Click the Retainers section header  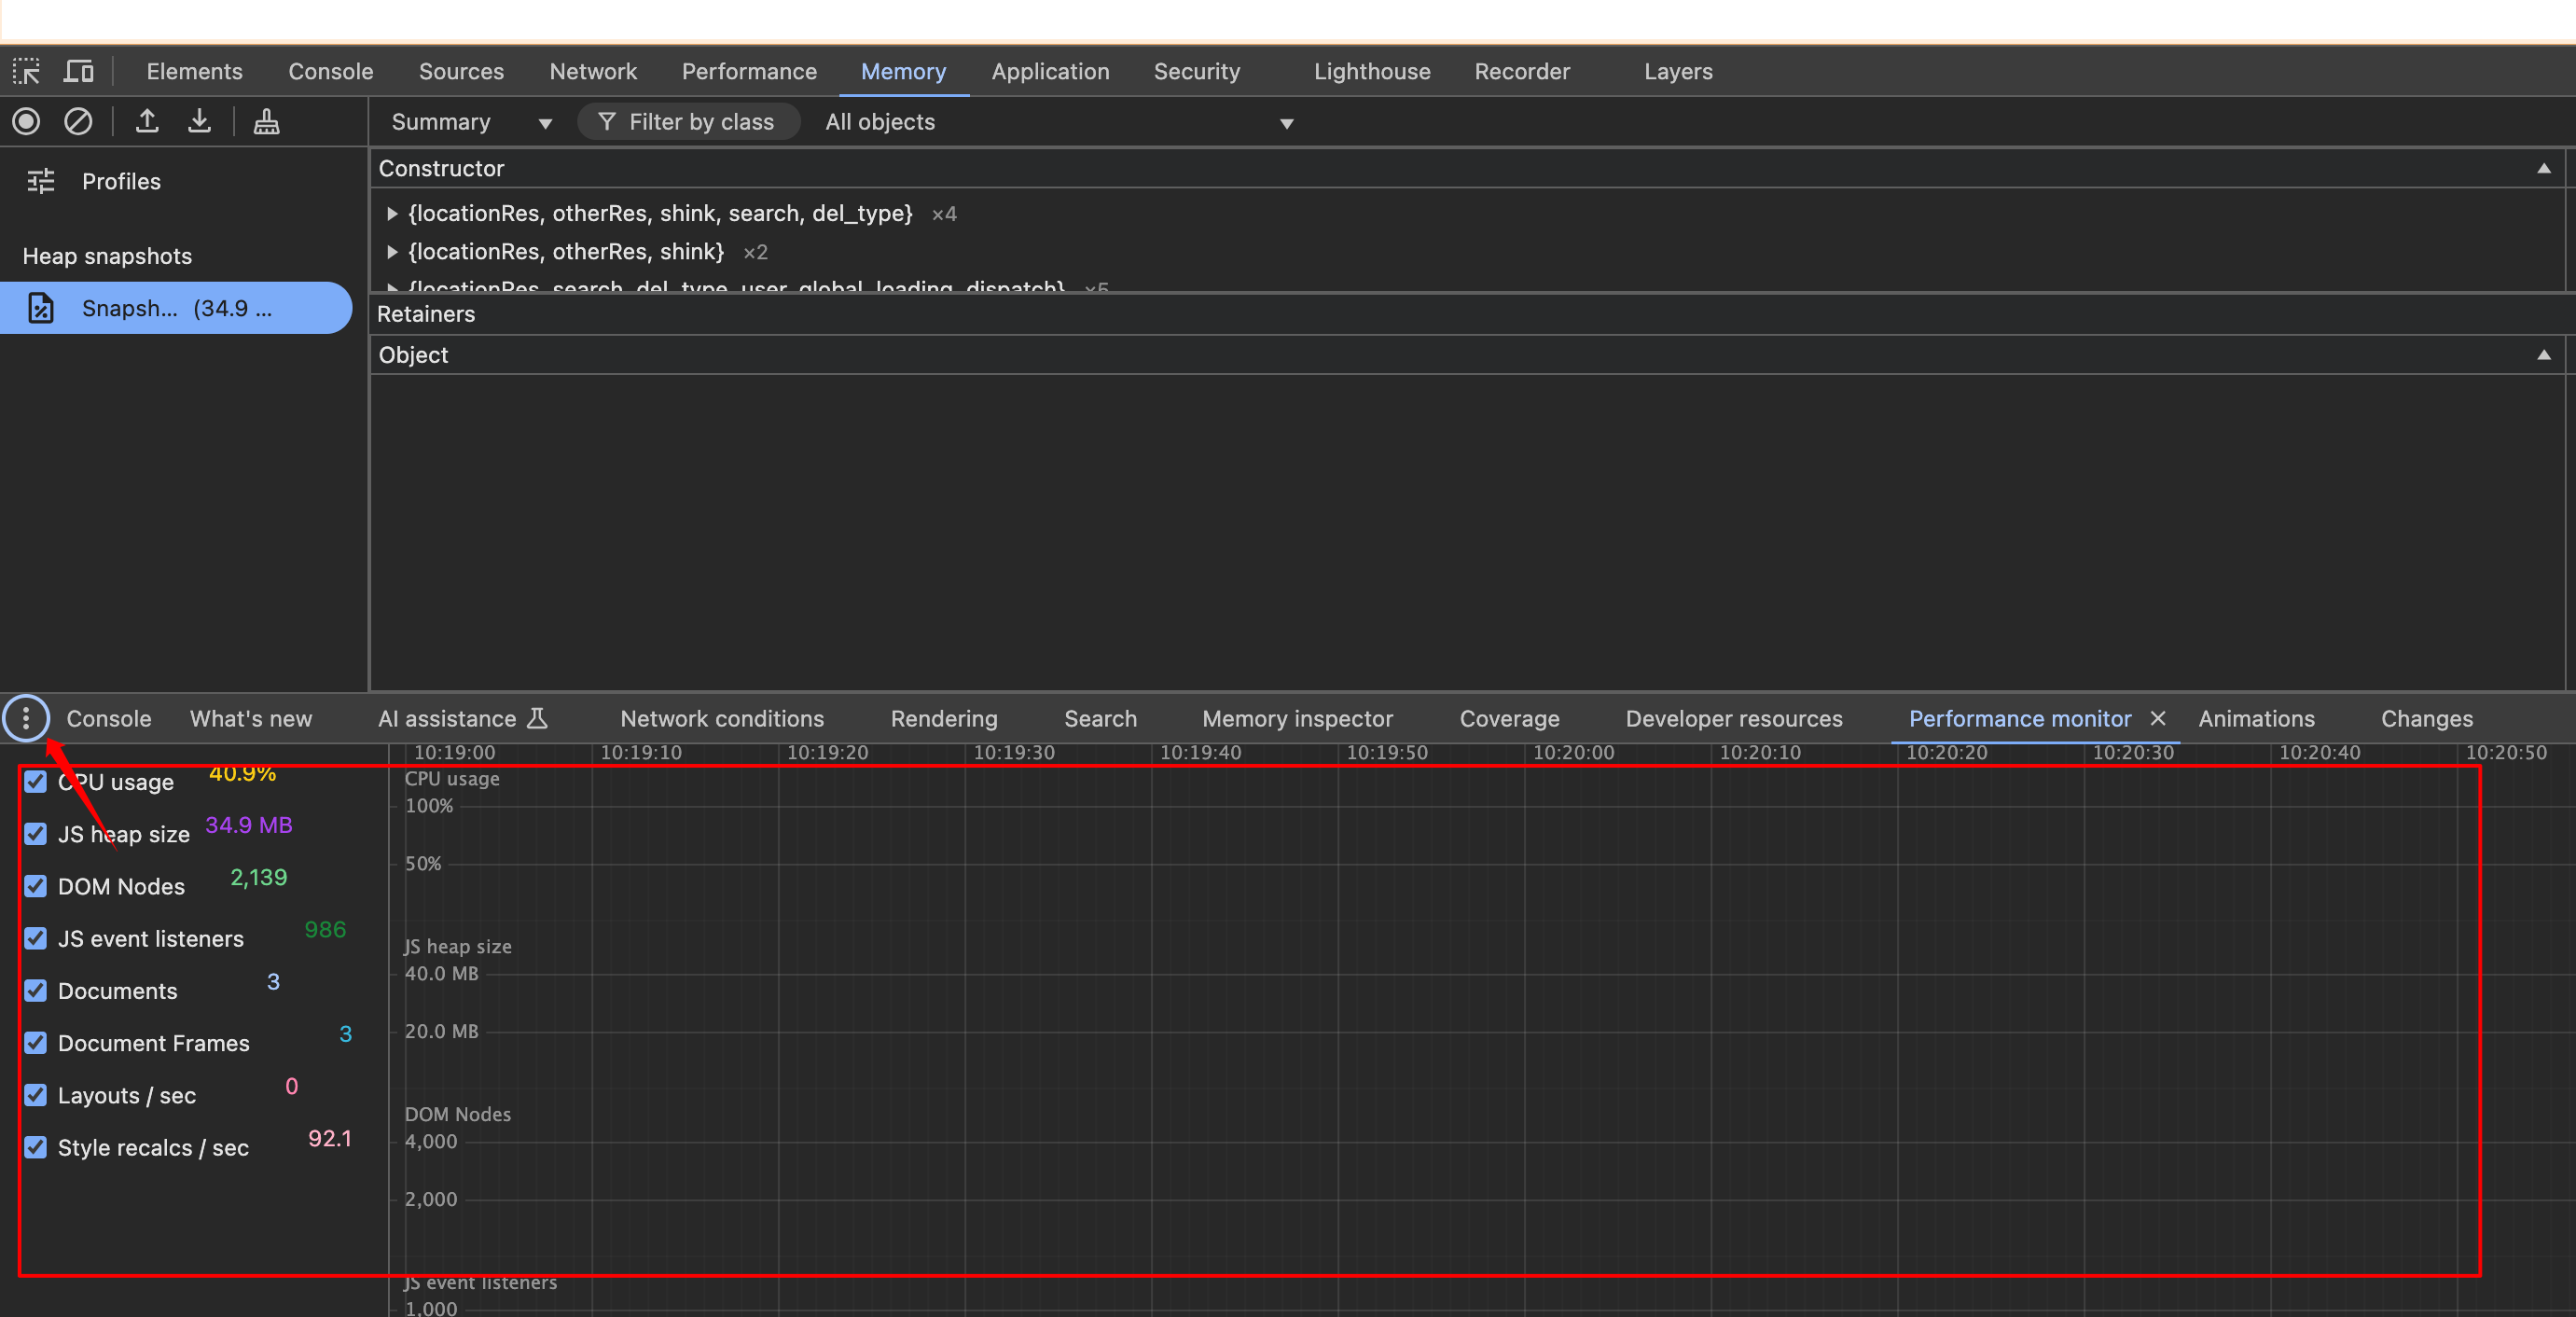pos(1472,314)
